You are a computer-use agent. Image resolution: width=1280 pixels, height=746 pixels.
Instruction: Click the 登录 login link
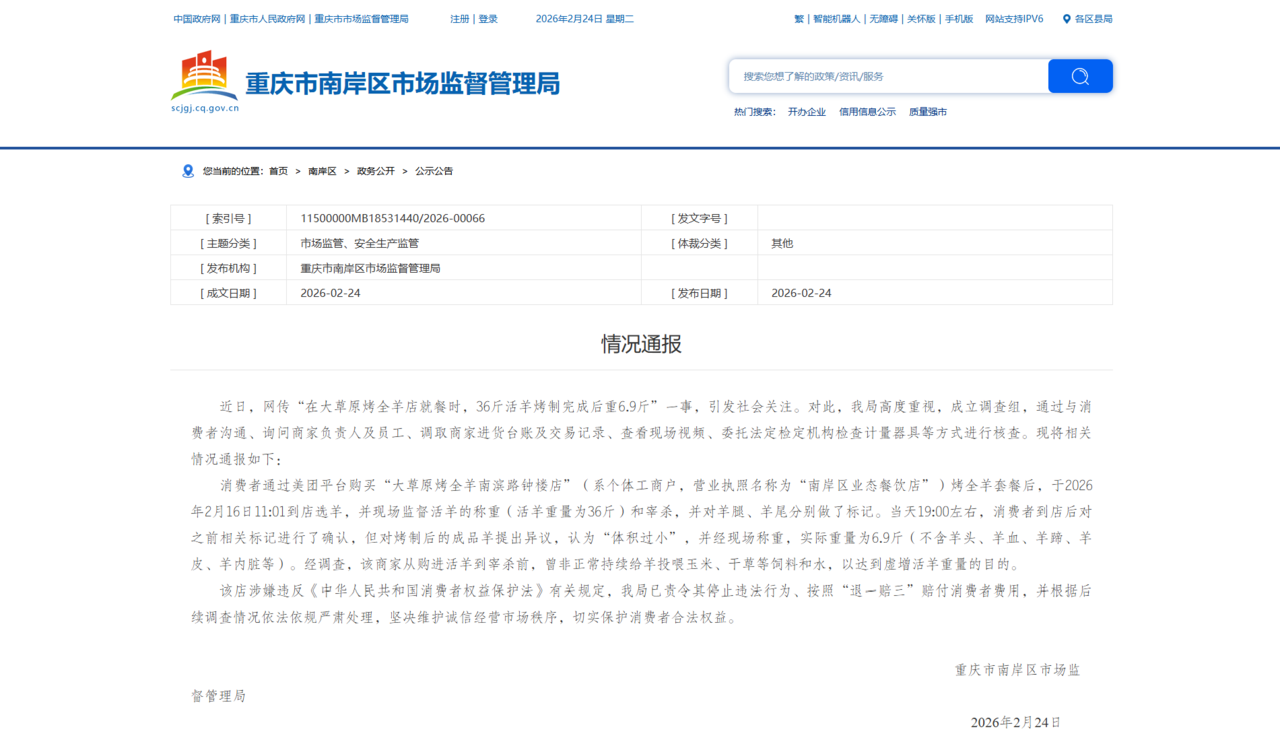pos(488,19)
